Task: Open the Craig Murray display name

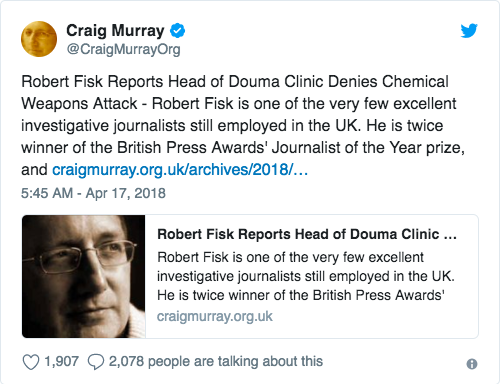Action: pos(115,31)
